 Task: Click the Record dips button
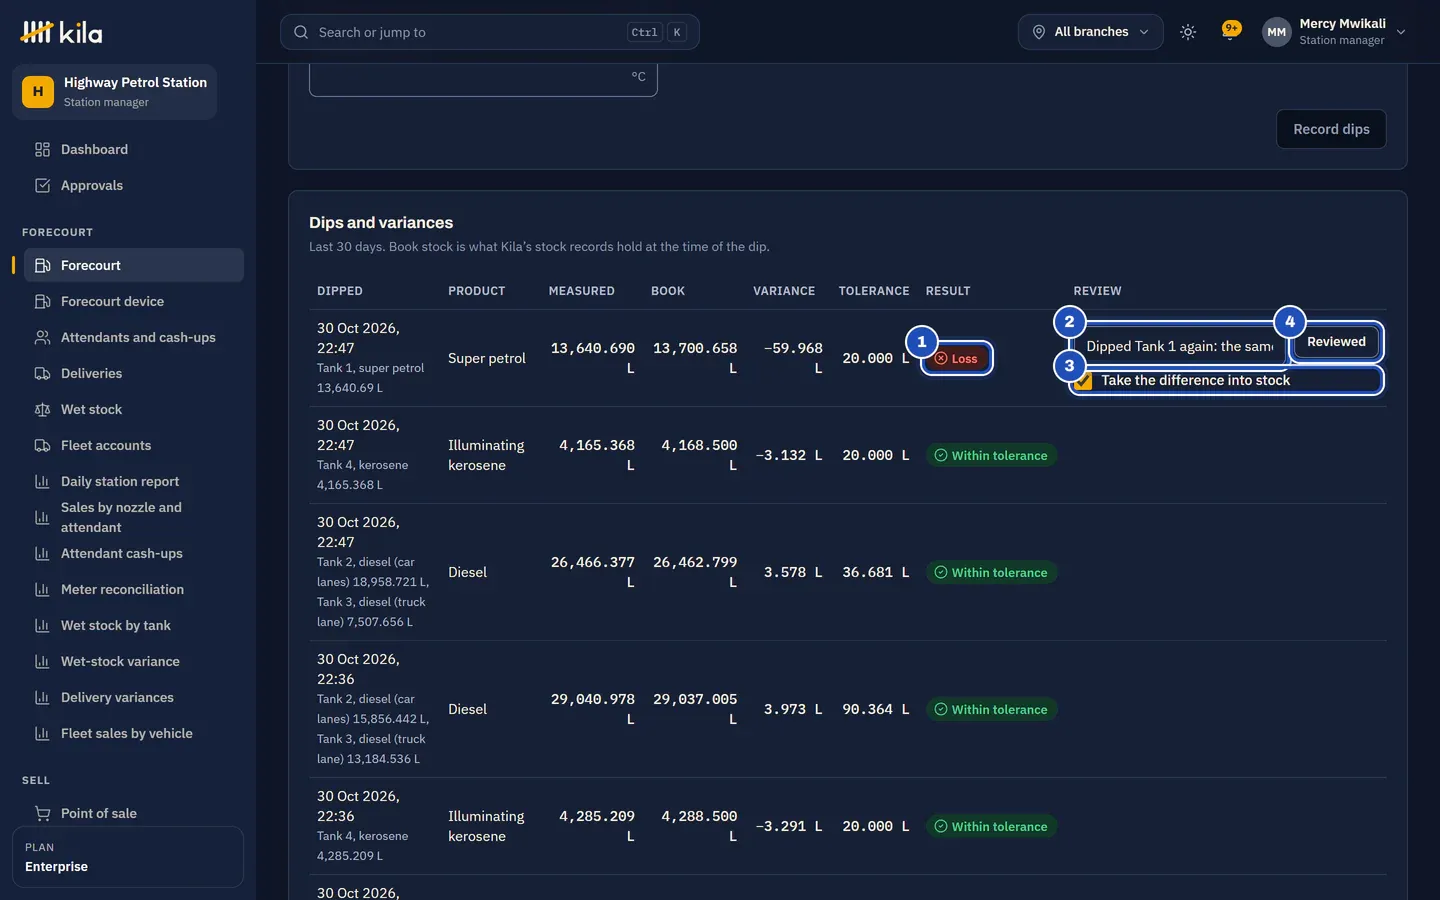pyautogui.click(x=1331, y=129)
